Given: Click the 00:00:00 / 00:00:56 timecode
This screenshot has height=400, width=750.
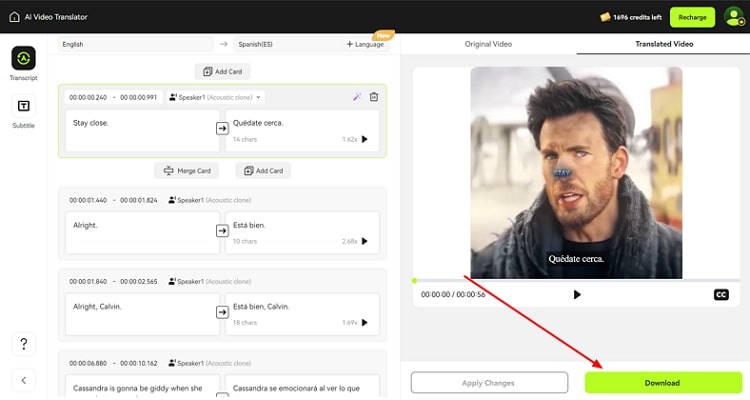Looking at the screenshot, I should pos(453,294).
